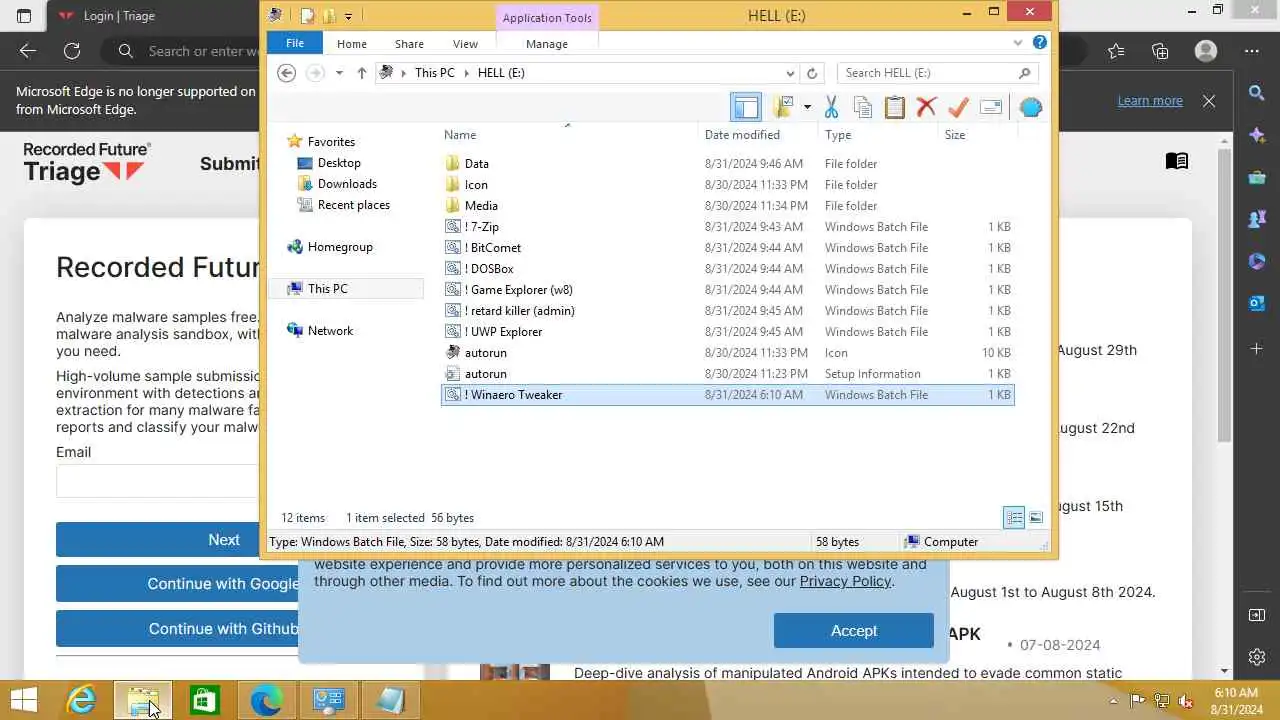Click the red X Delete icon
This screenshot has width=1280, height=720.
926,107
